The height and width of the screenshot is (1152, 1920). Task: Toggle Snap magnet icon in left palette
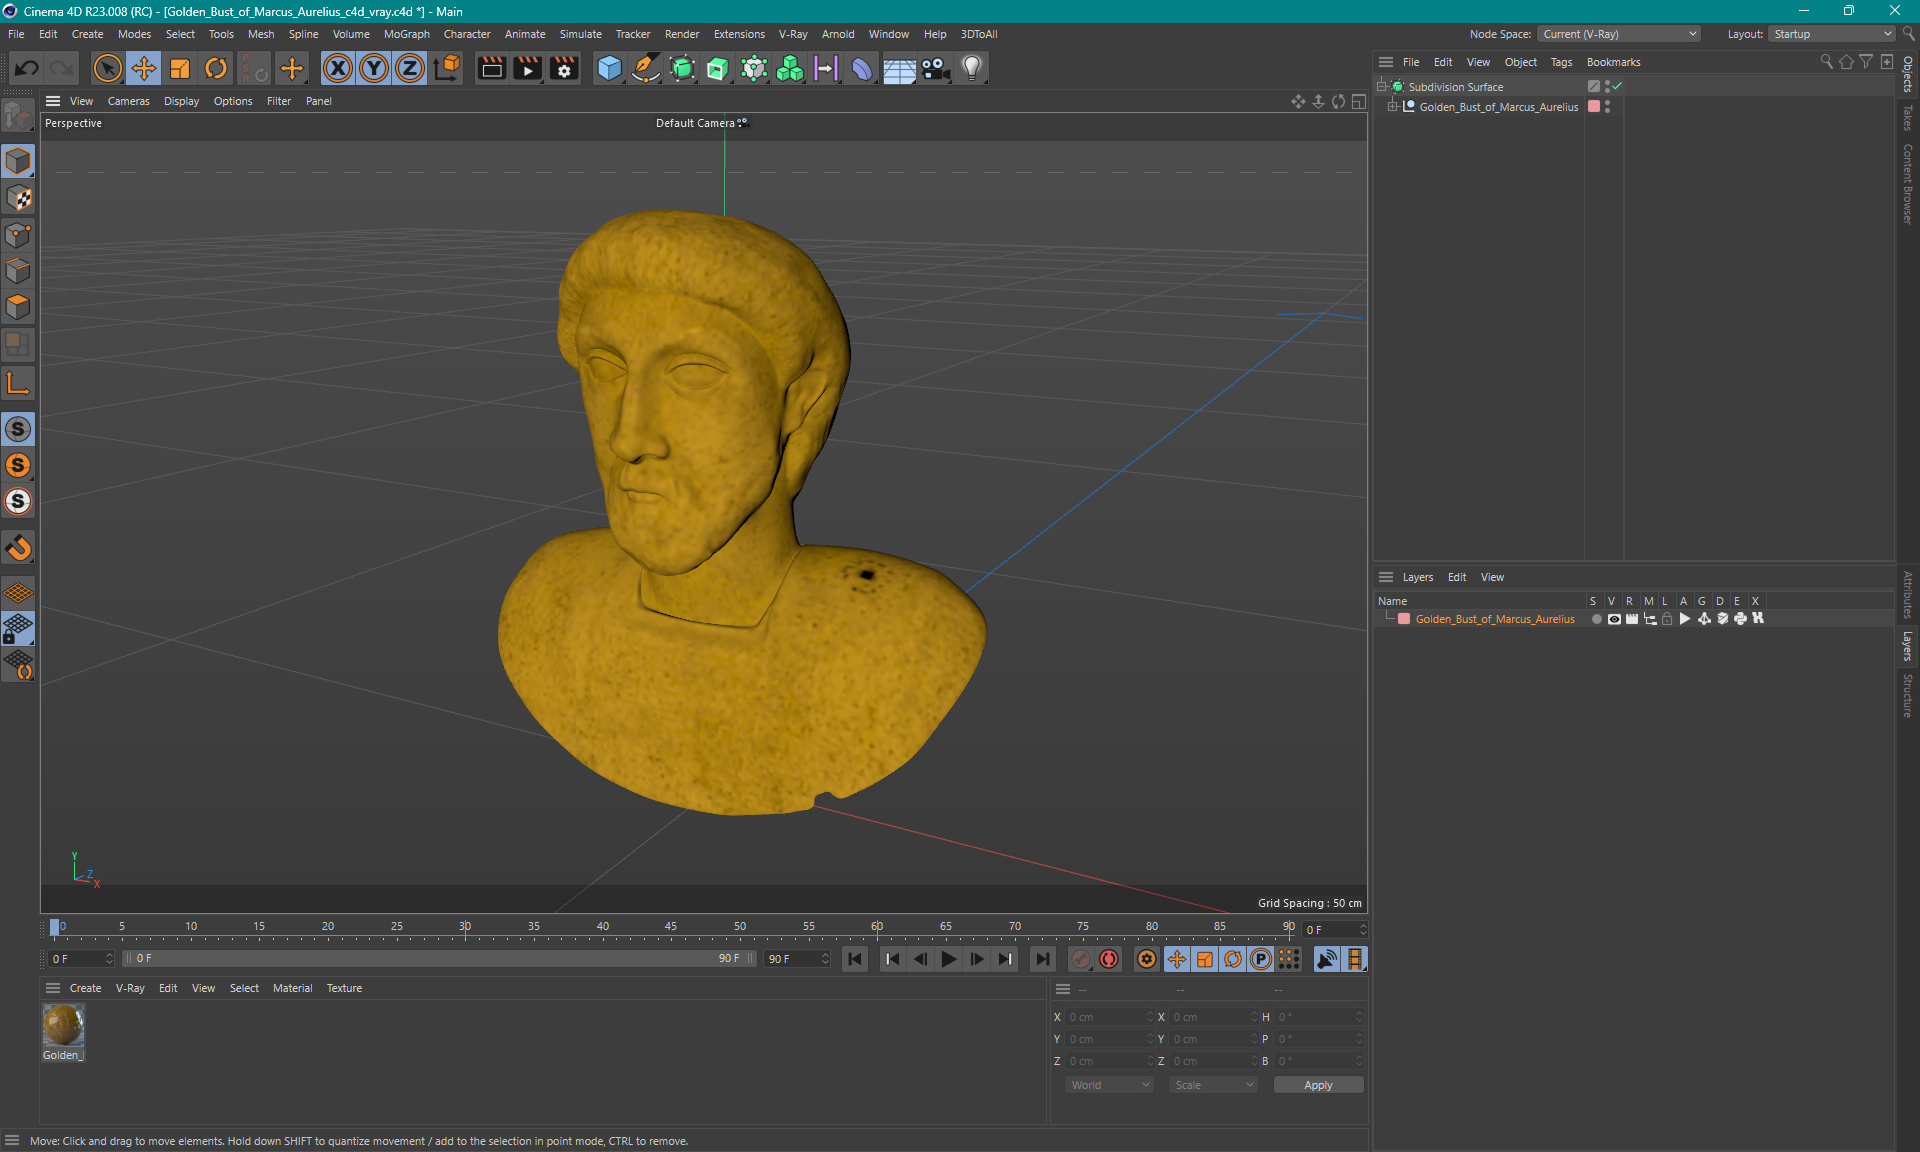pyautogui.click(x=18, y=547)
